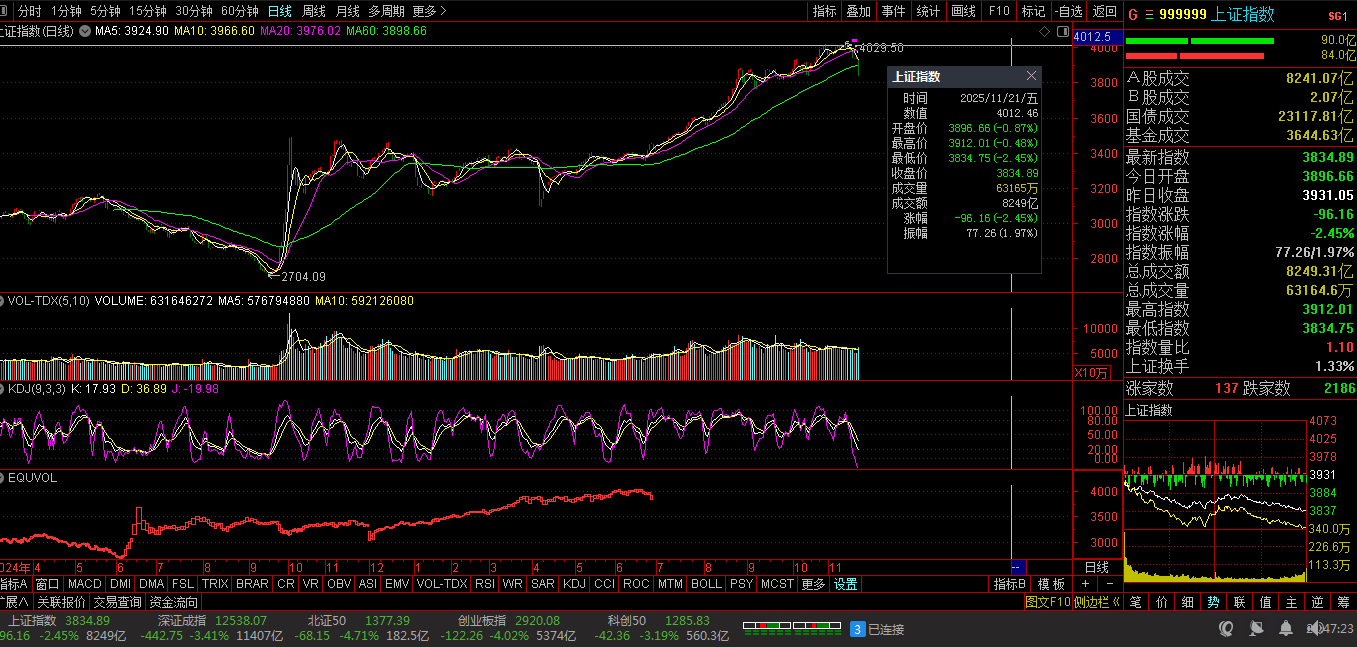The width and height of the screenshot is (1357, 647).
Task: Switch to the 筹 tab in sidebar
Action: tap(1343, 602)
